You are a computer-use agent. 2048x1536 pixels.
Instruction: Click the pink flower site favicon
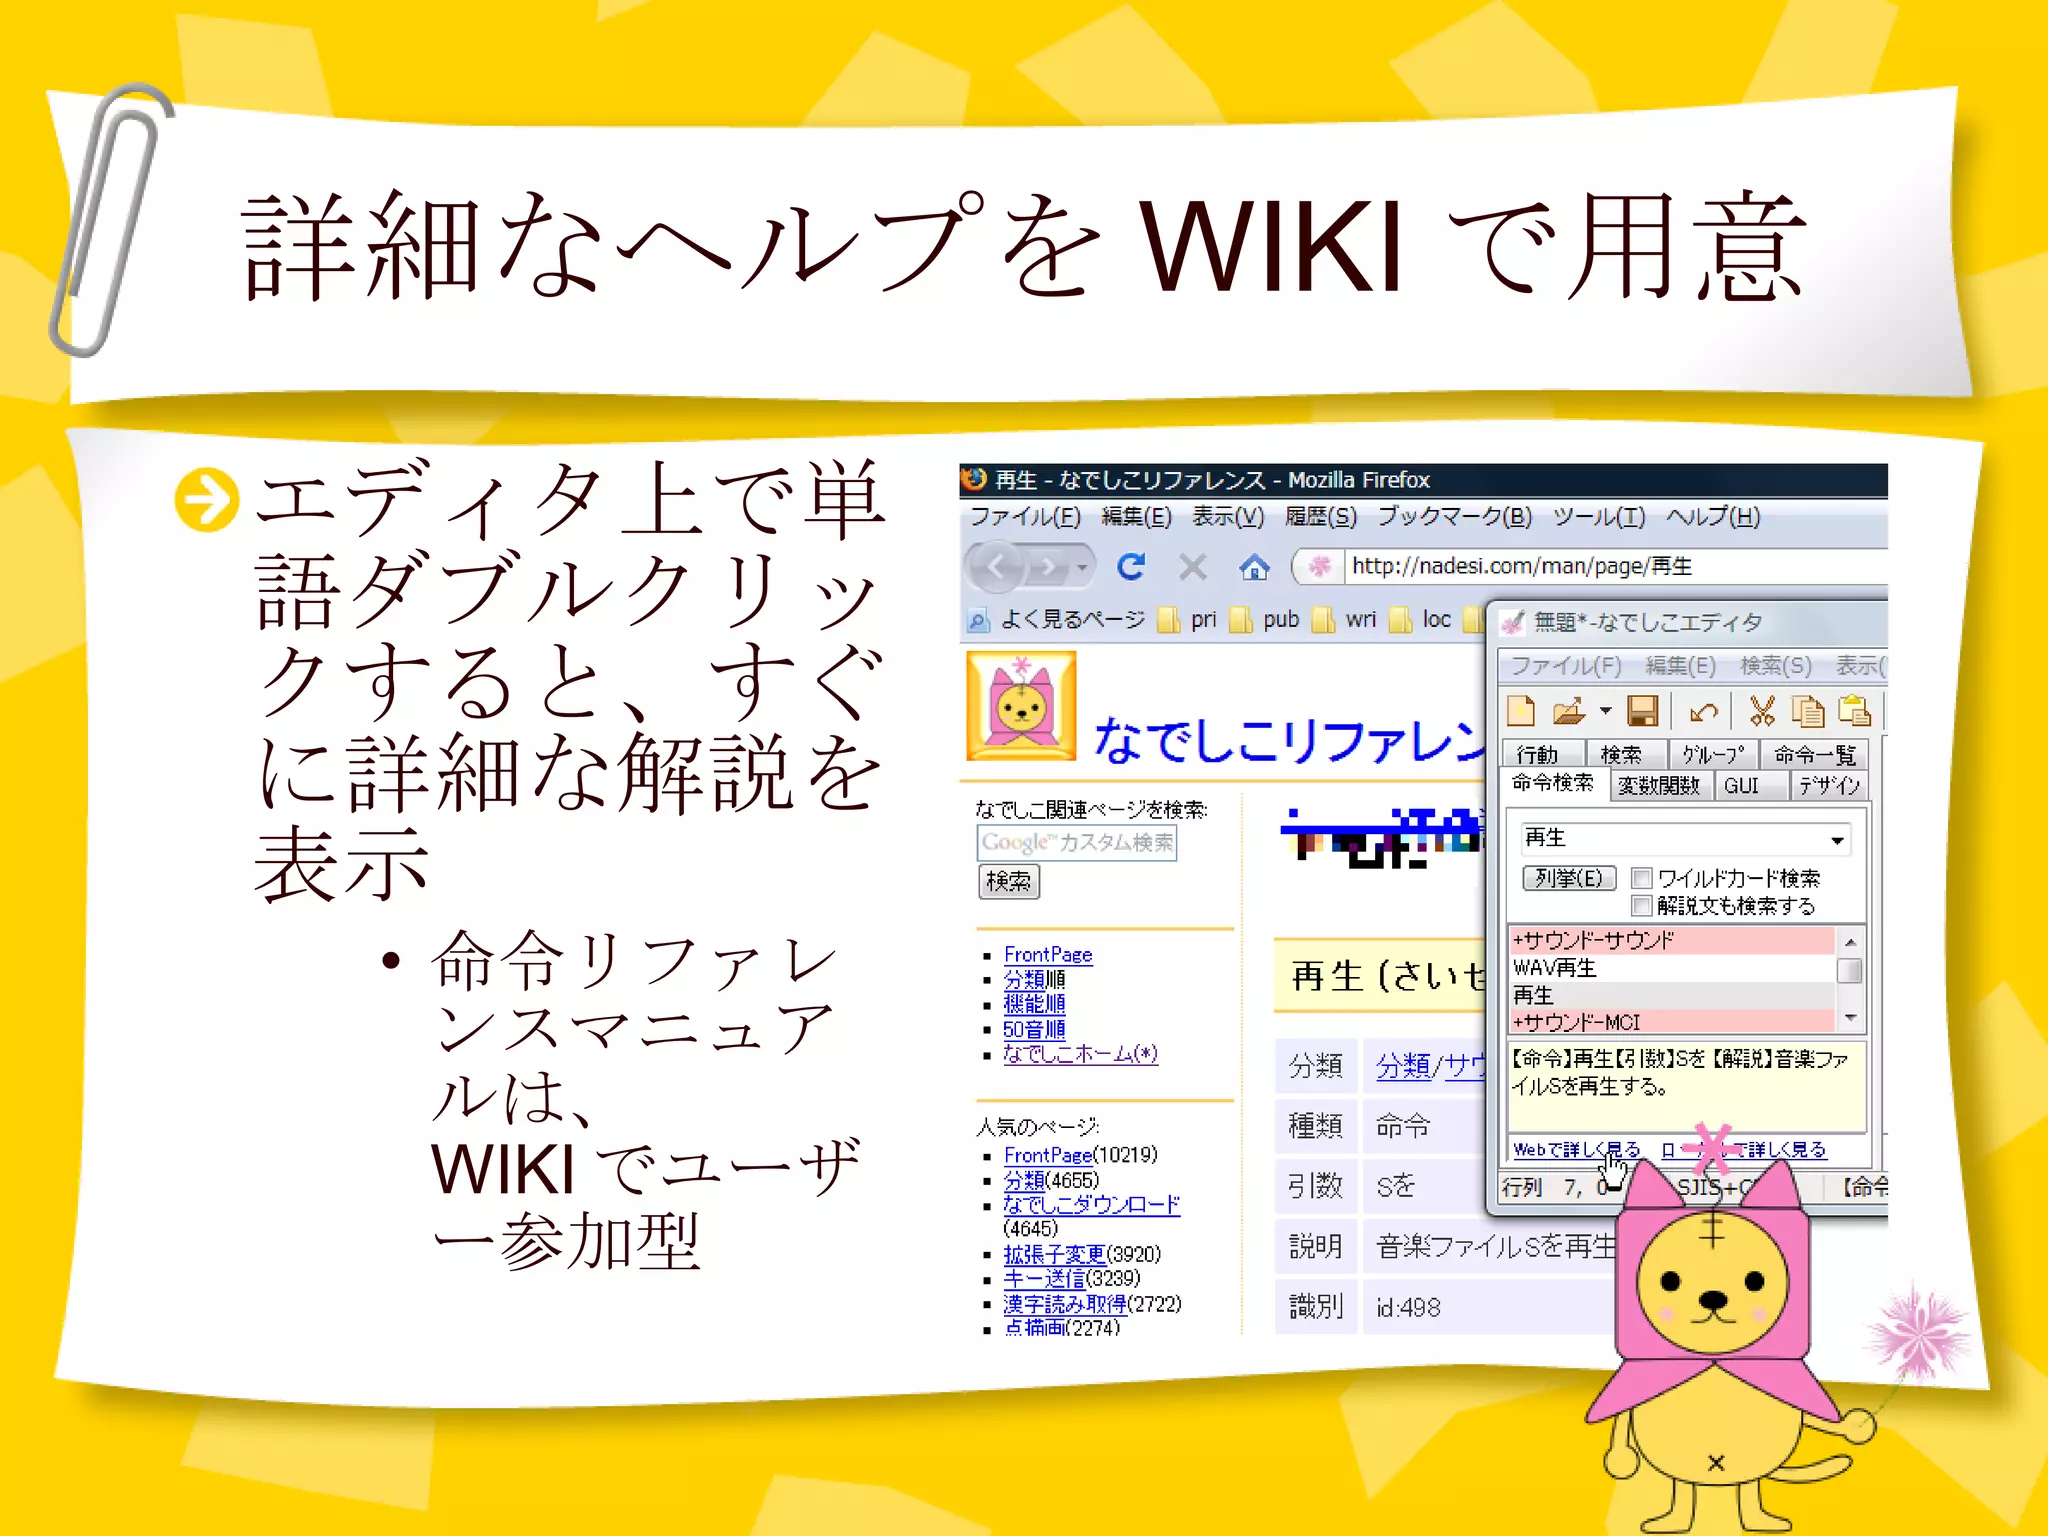[x=1320, y=567]
